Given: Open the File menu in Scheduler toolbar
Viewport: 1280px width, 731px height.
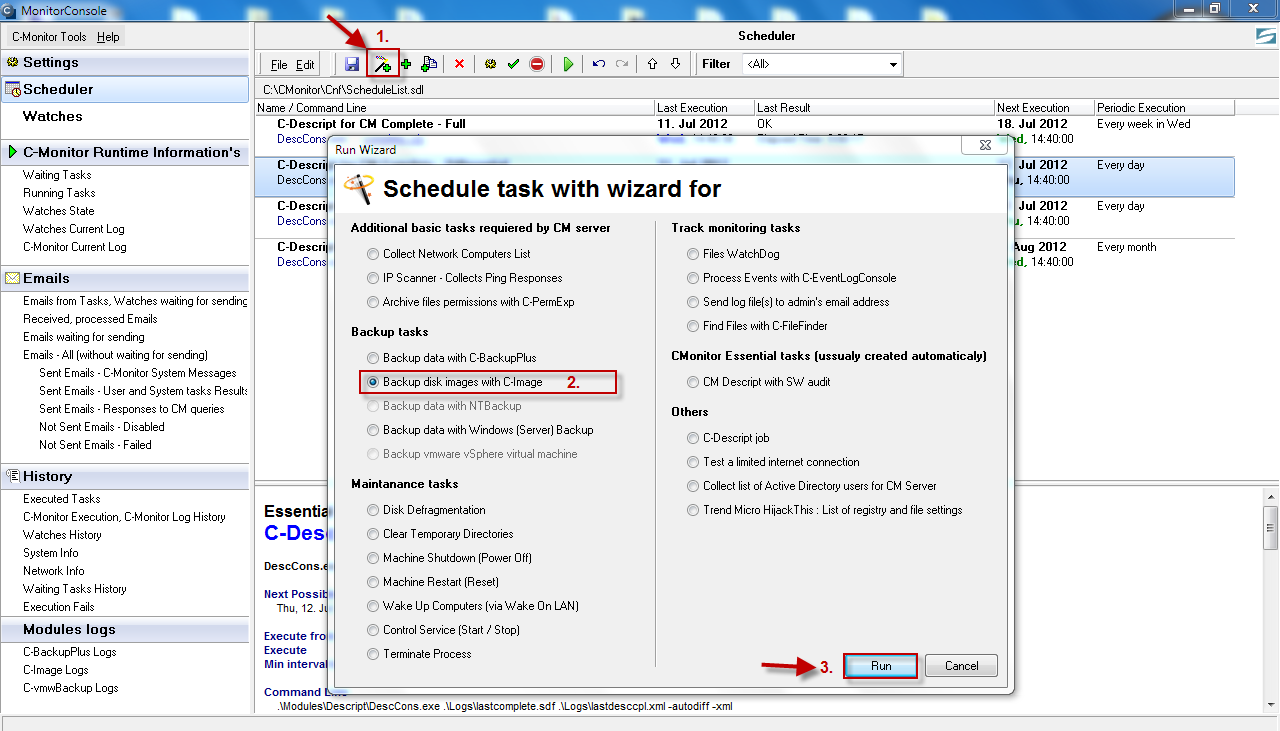Looking at the screenshot, I should pyautogui.click(x=279, y=65).
